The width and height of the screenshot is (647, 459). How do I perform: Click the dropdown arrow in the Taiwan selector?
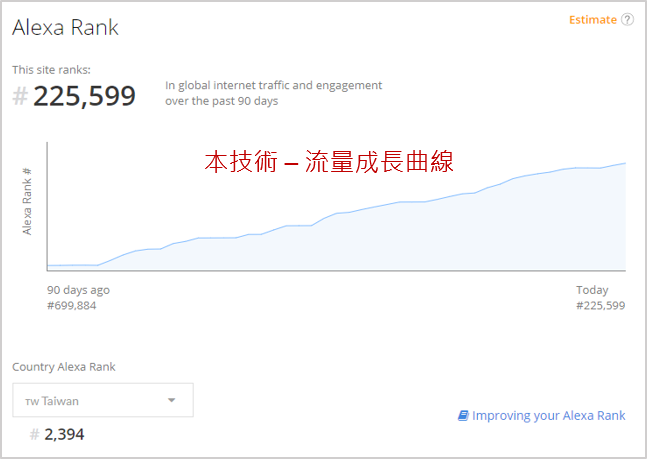172,400
